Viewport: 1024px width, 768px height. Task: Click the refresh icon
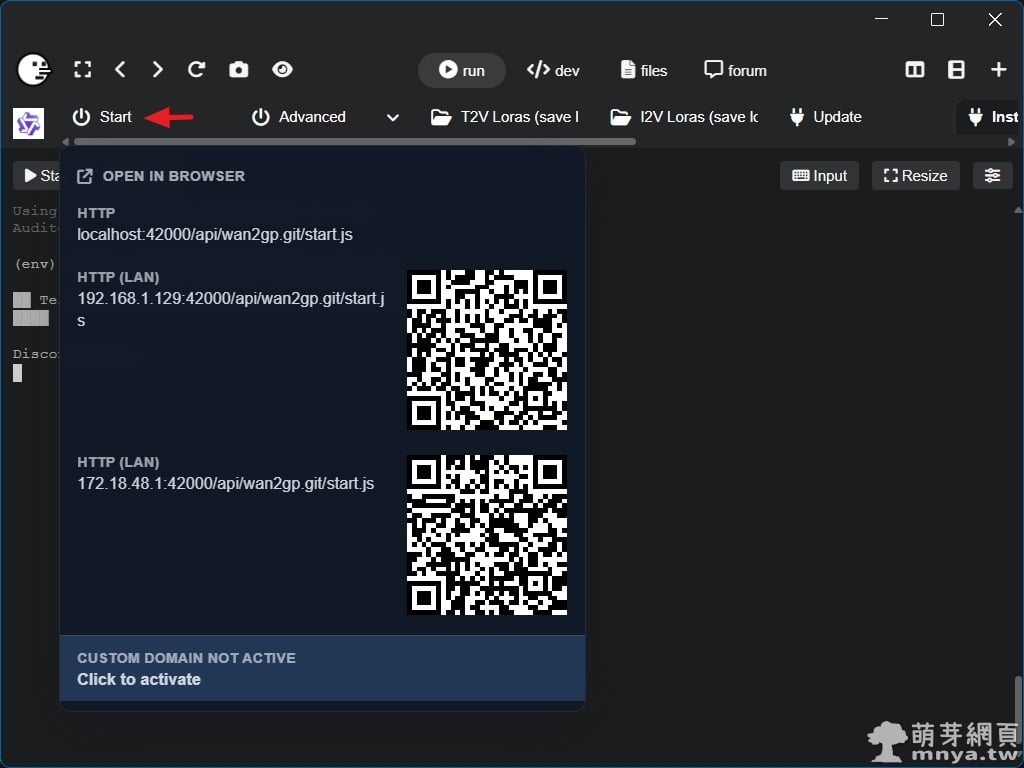197,70
